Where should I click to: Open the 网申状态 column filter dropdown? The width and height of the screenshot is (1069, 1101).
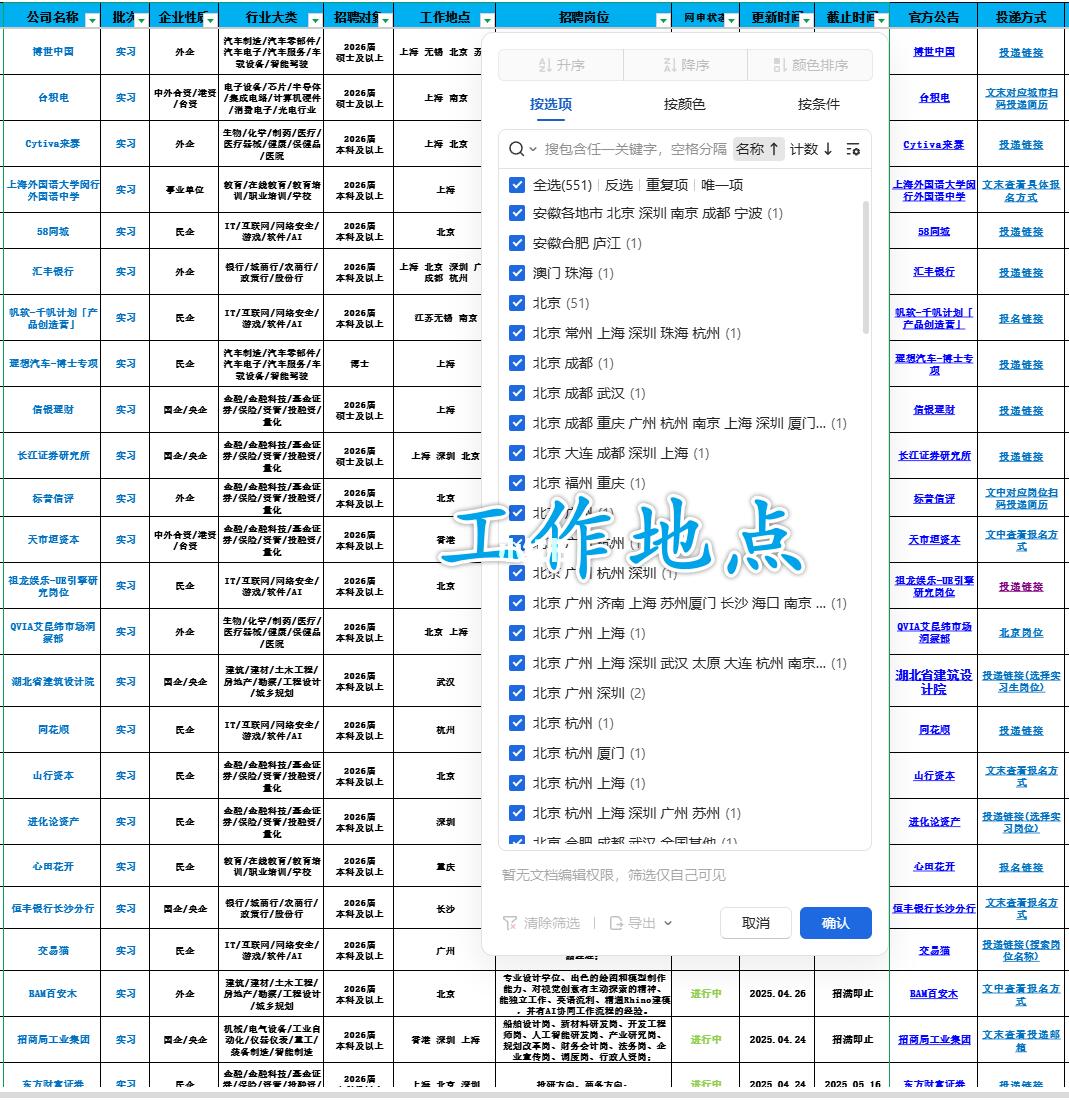point(731,20)
